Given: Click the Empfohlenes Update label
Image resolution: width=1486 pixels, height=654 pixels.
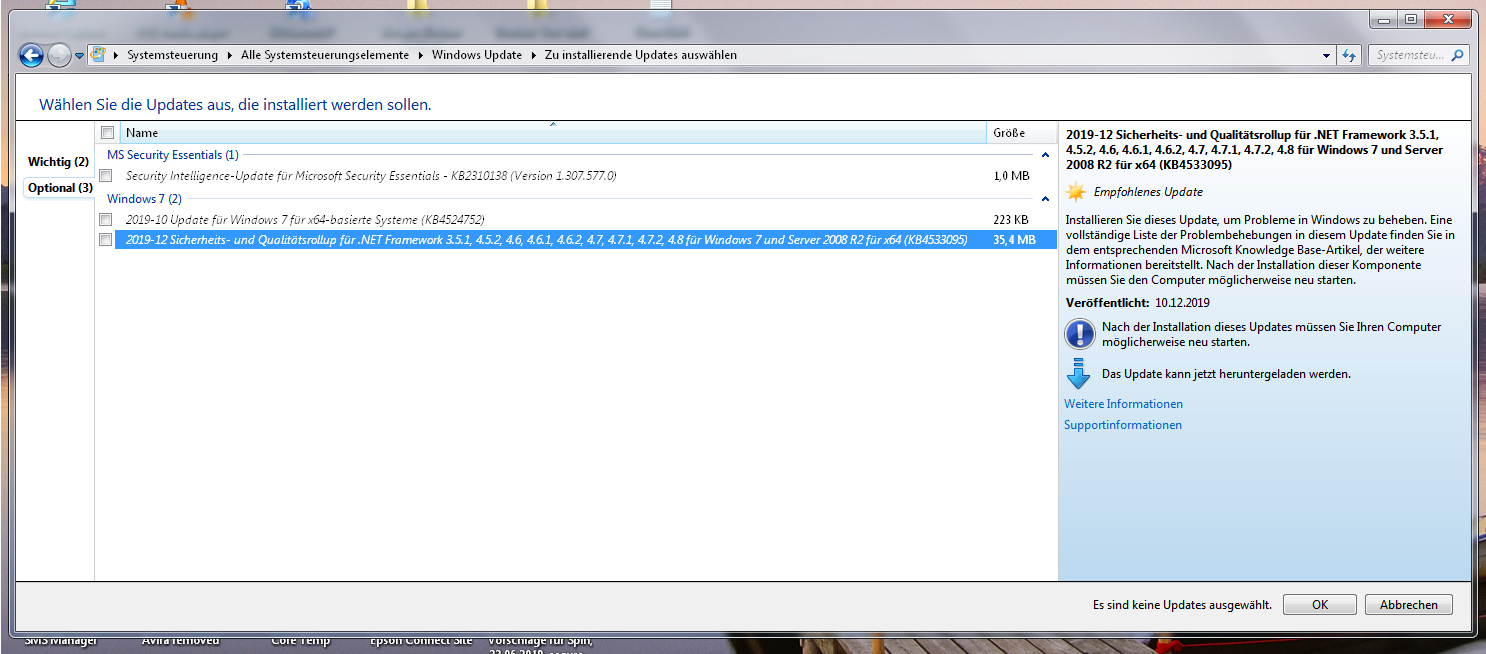Looking at the screenshot, I should pos(1148,192).
